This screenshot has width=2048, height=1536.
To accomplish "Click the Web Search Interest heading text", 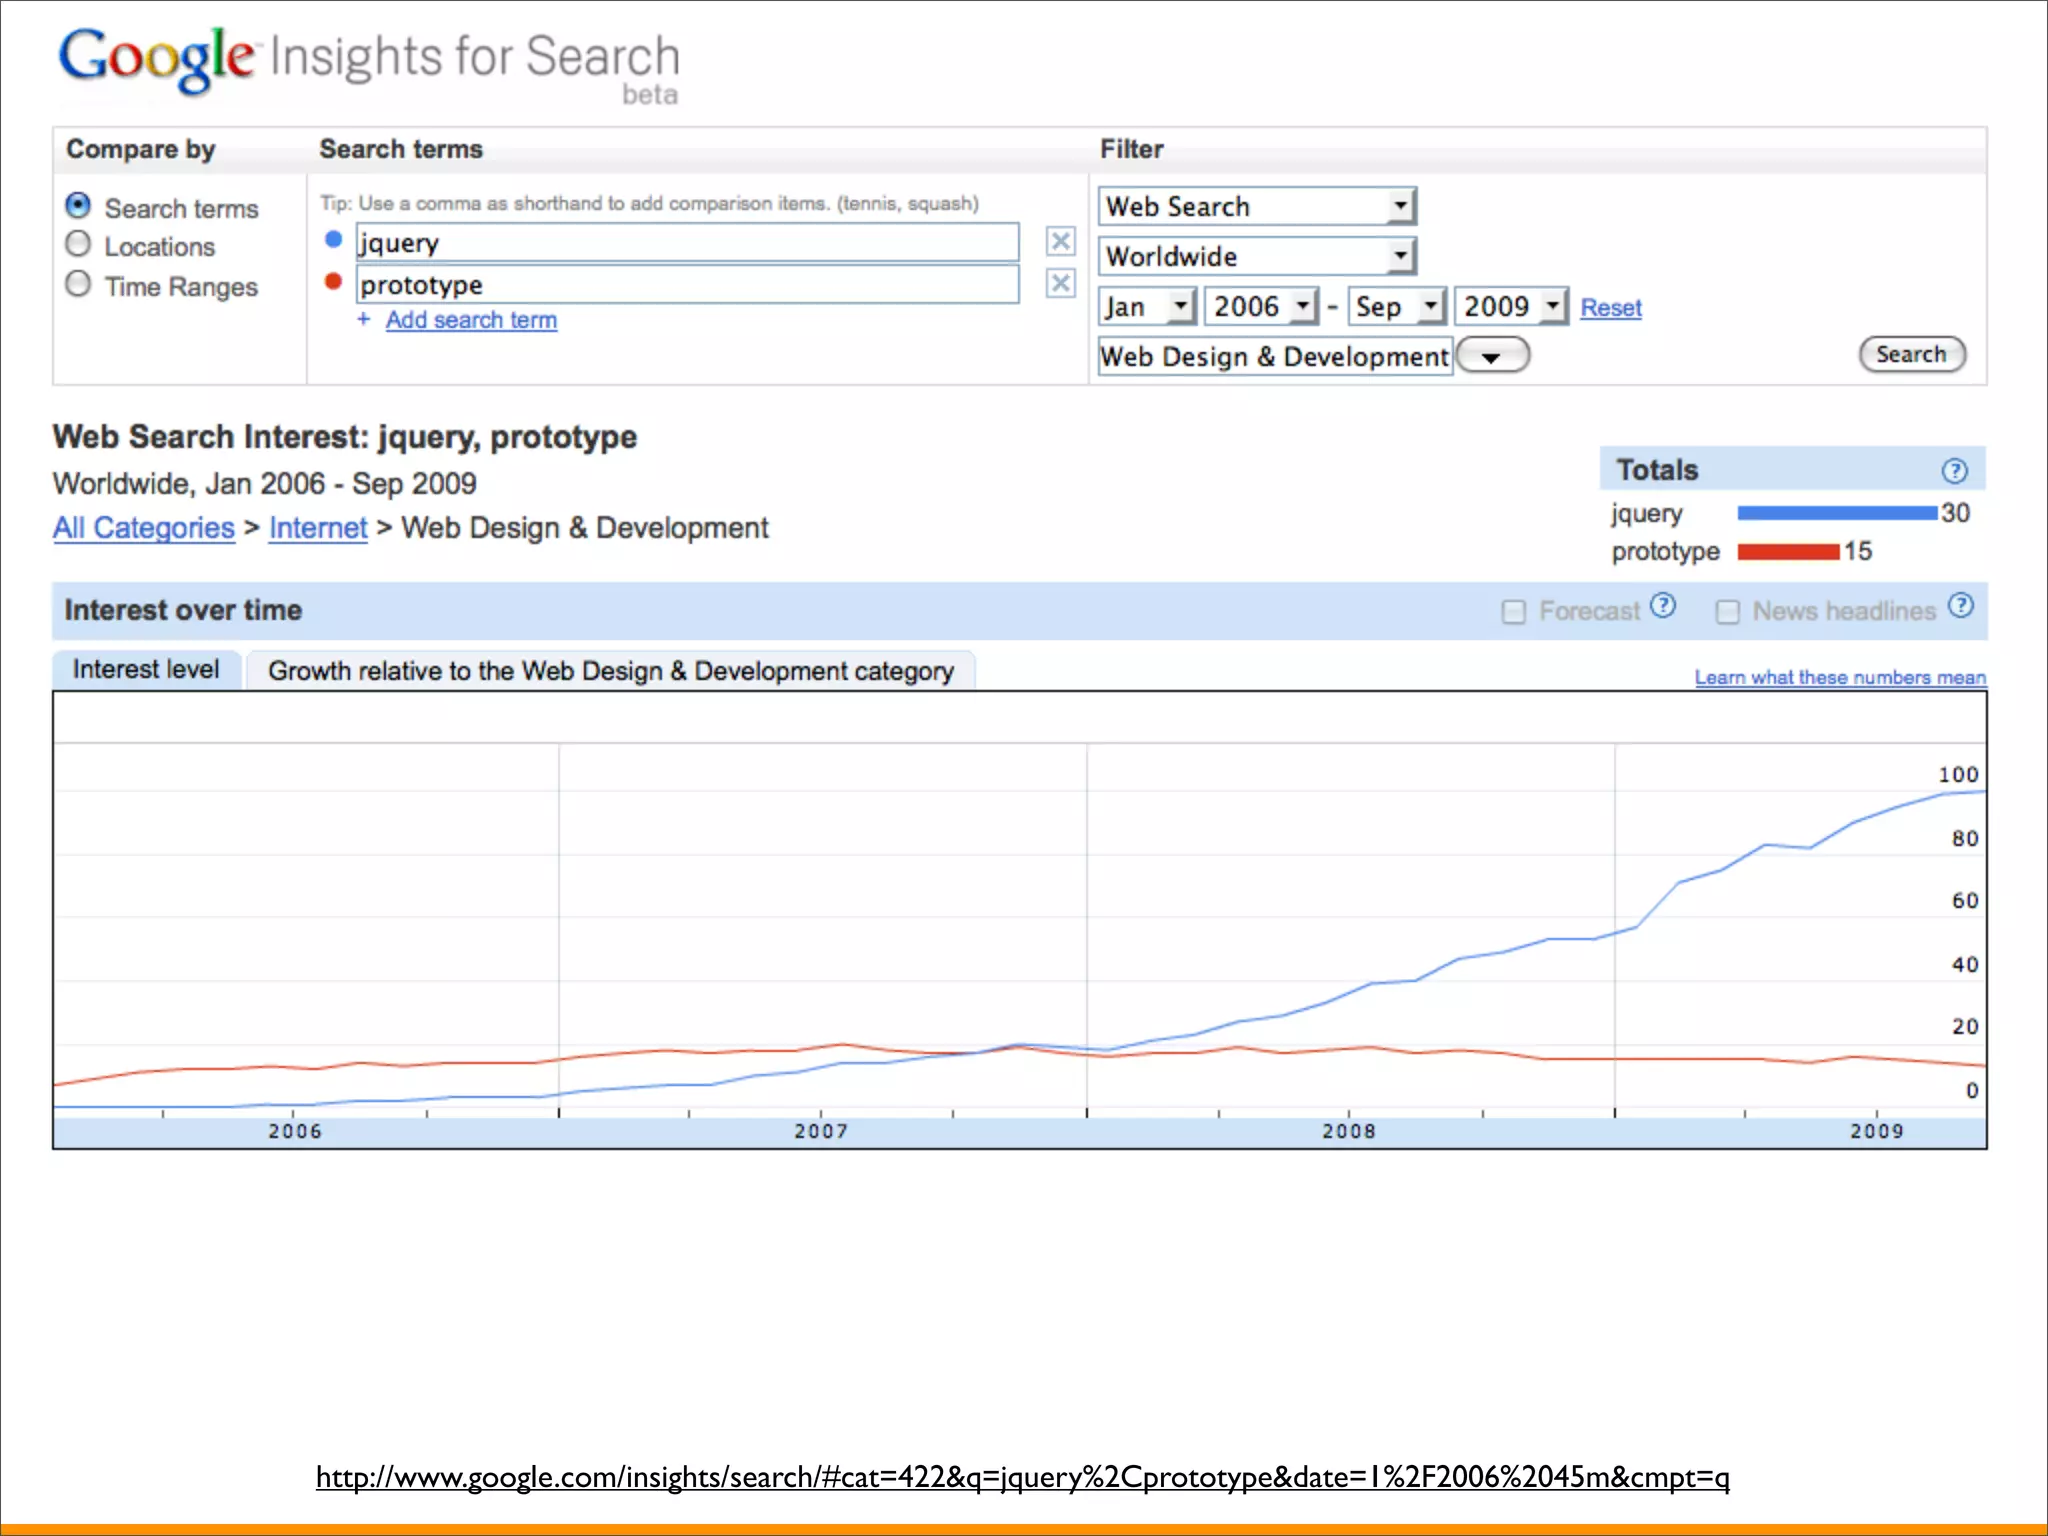I will (x=345, y=437).
